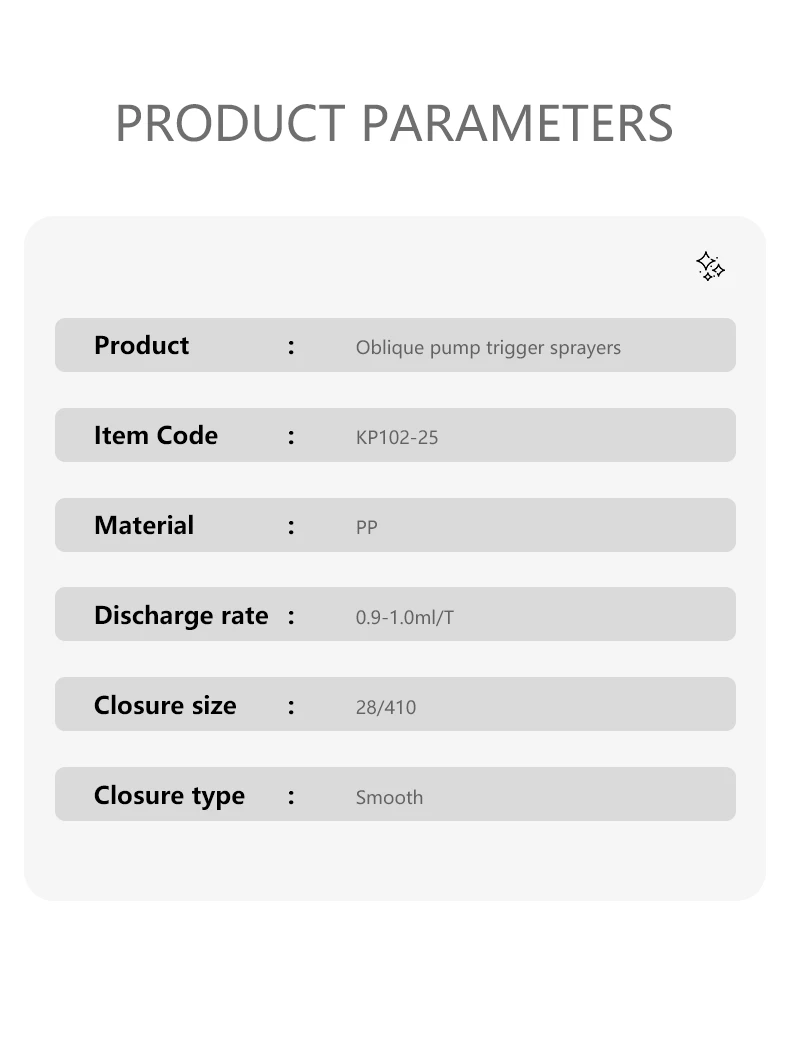Click the colon in the Item Code row
Viewport: 790px width, 1046px height.
click(291, 437)
